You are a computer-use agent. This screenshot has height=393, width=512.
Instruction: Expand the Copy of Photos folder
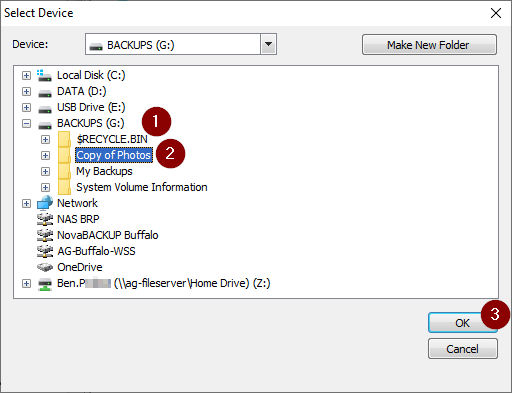pyautogui.click(x=45, y=155)
